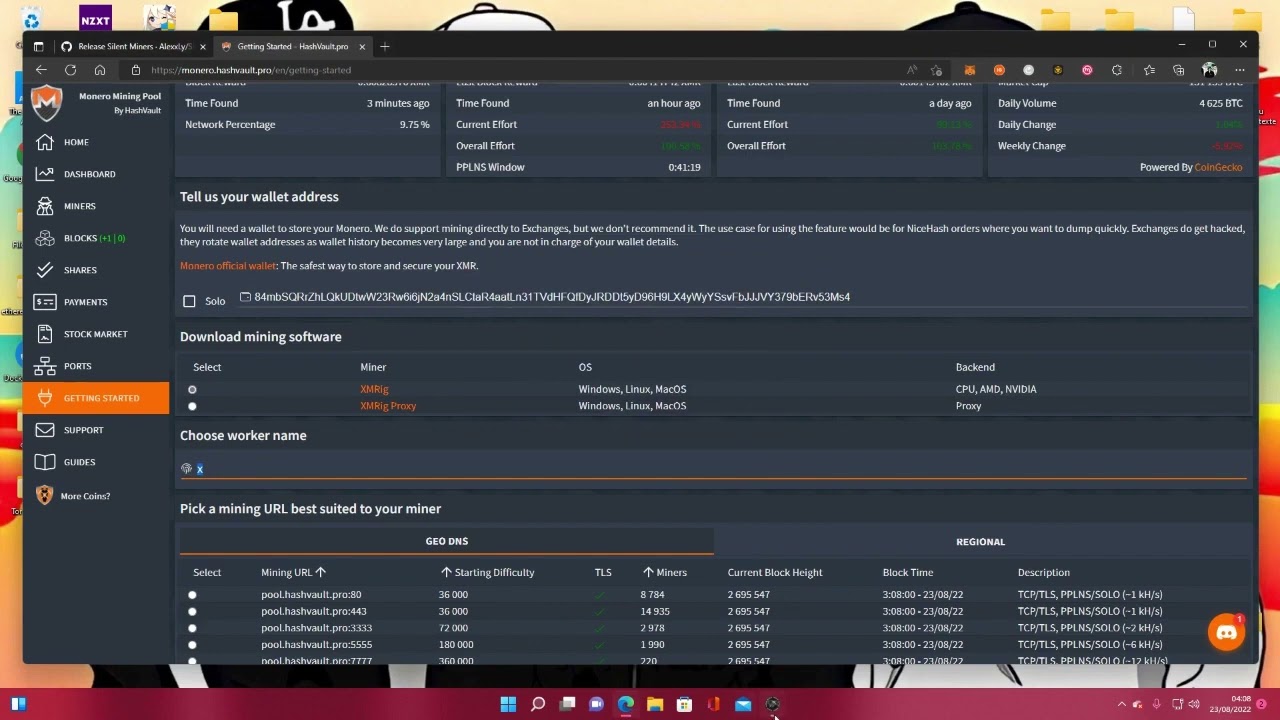Open Stock Market sidebar icon
Screen dimensions: 1280x720
point(45,334)
